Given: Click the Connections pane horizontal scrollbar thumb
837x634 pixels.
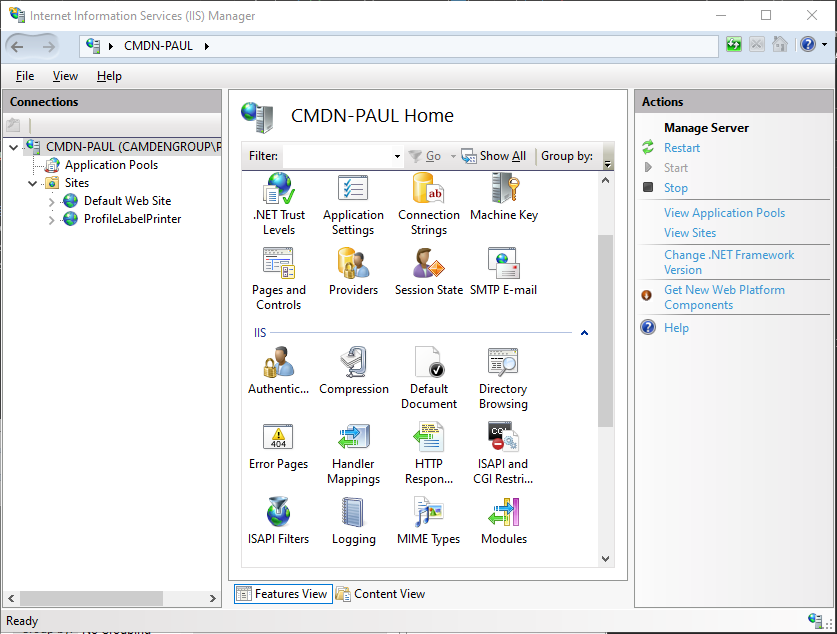Looking at the screenshot, I should click(91, 598).
